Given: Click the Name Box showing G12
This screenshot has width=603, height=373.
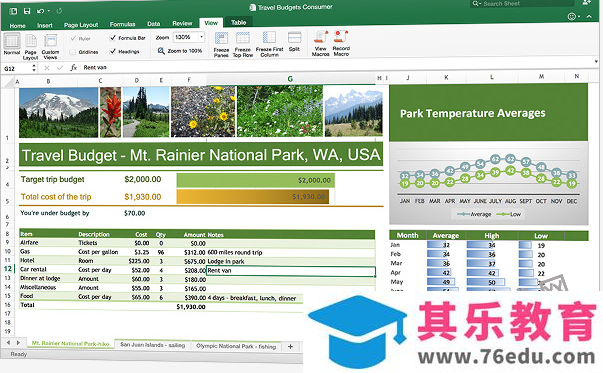Looking at the screenshot, I should [16, 68].
